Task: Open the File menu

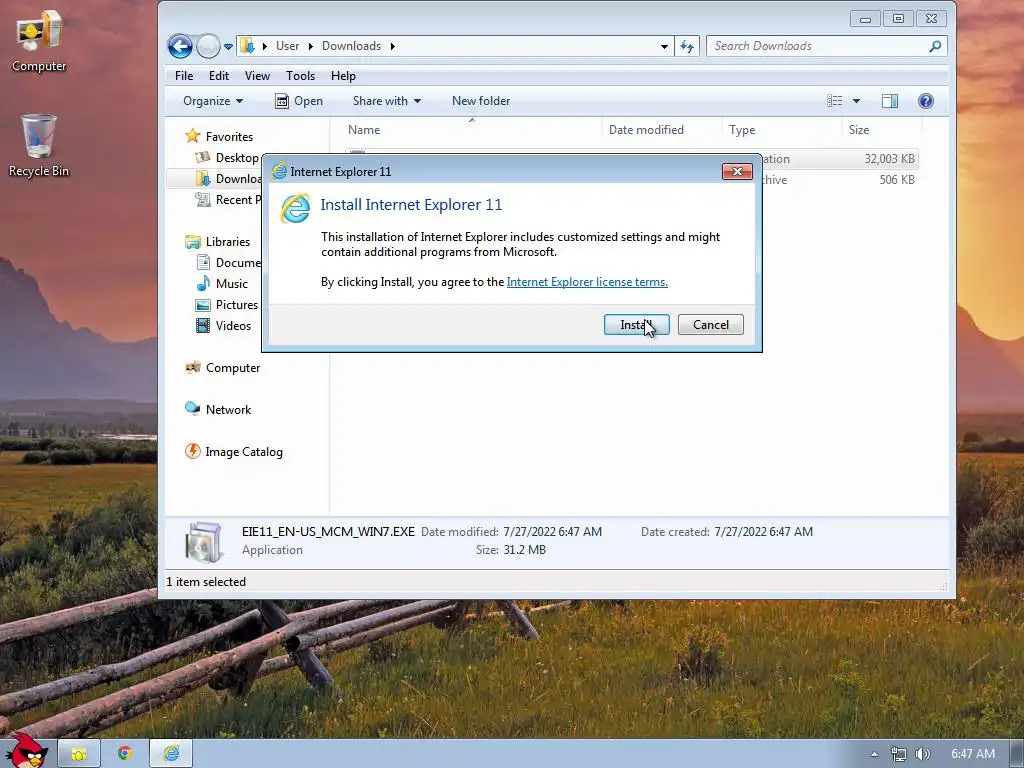Action: tap(184, 76)
